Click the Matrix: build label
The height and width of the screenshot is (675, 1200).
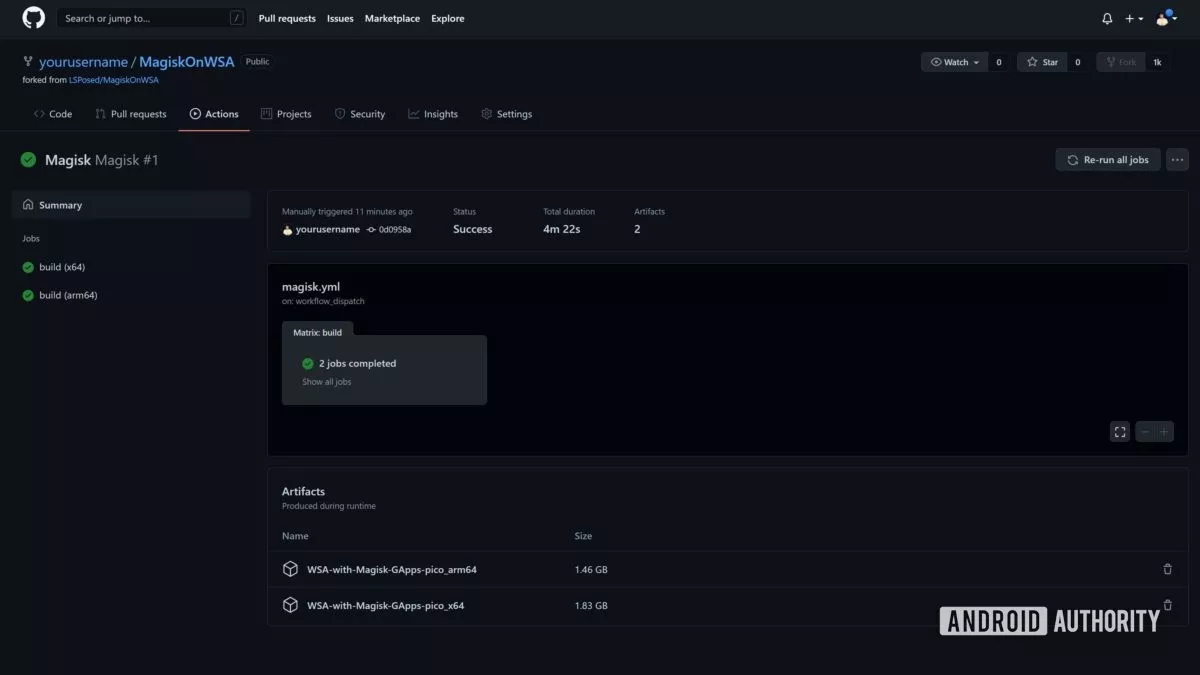317,332
